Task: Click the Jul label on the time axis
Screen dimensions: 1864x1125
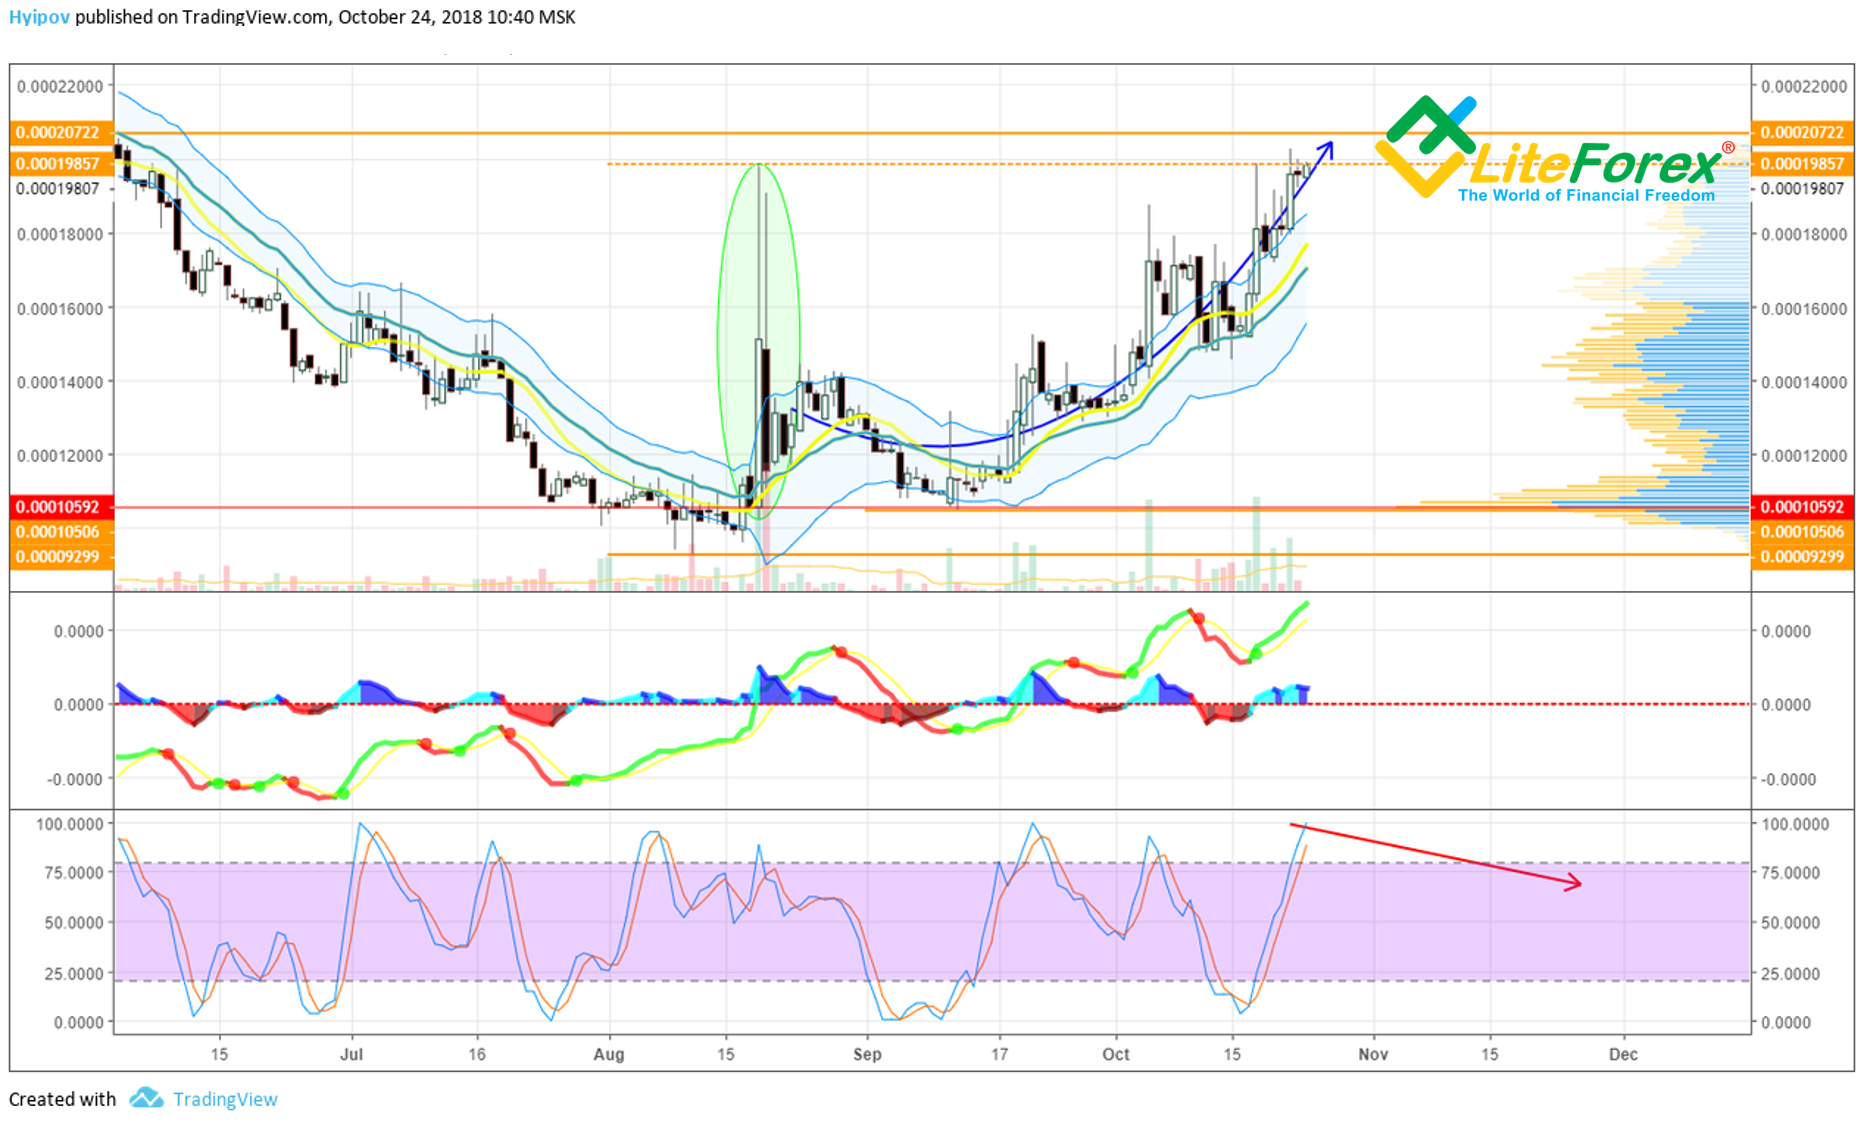Action: coord(351,1054)
